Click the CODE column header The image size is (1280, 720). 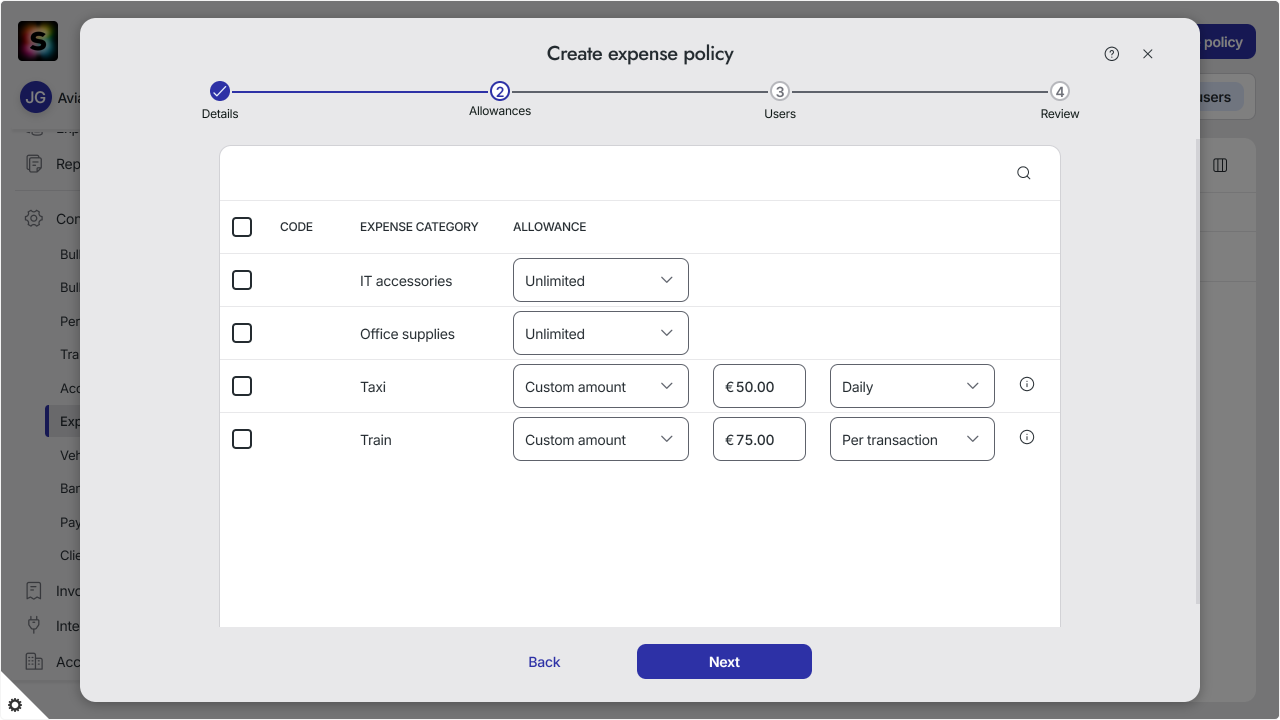296,227
